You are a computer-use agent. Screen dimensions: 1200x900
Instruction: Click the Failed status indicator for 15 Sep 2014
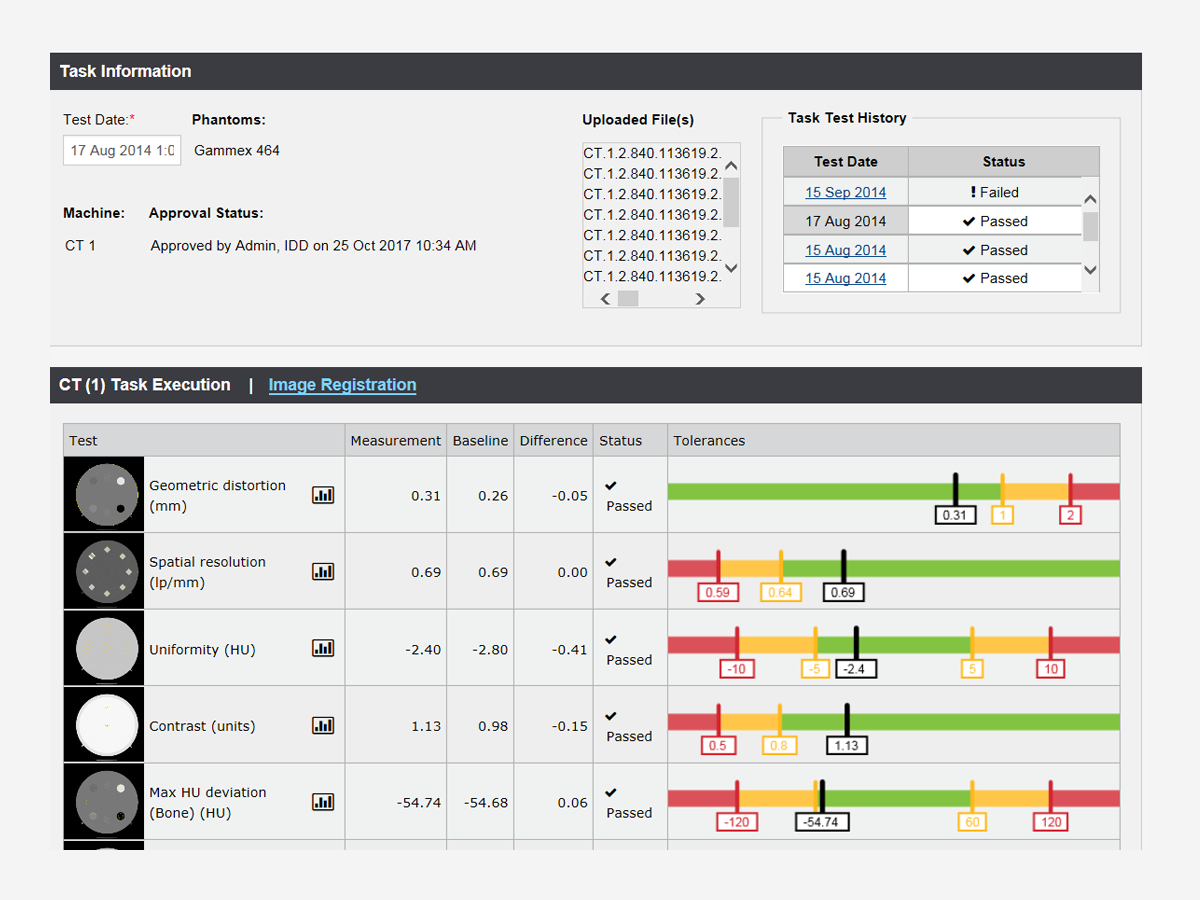point(996,191)
